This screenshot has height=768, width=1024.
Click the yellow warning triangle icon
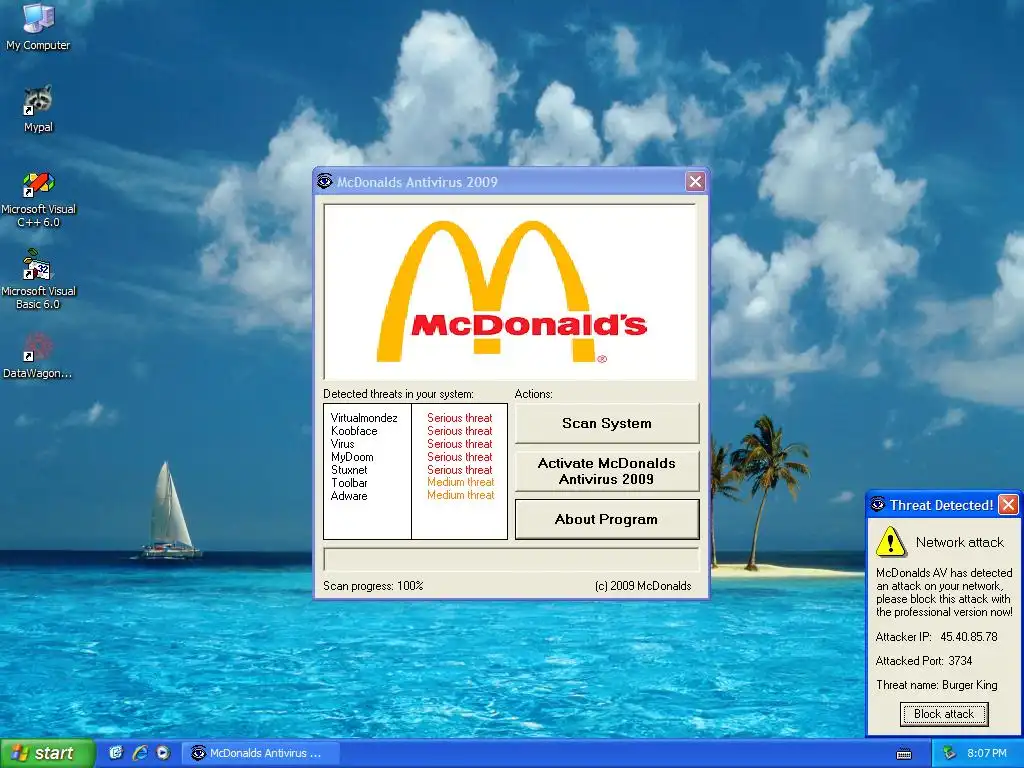pos(890,542)
